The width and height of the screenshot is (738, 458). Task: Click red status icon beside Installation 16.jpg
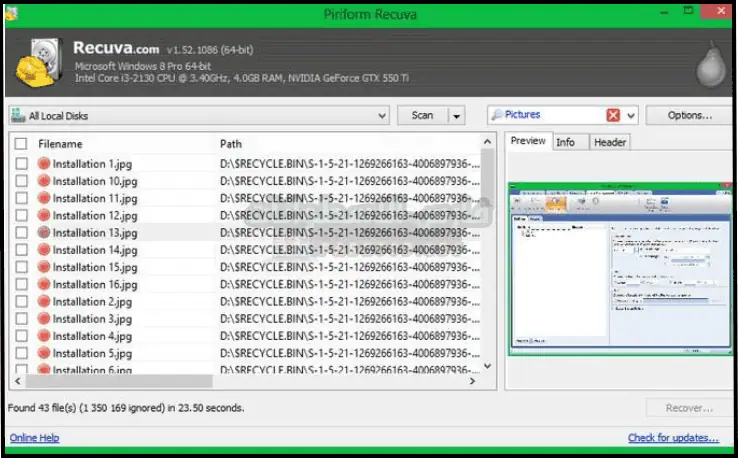coord(44,285)
